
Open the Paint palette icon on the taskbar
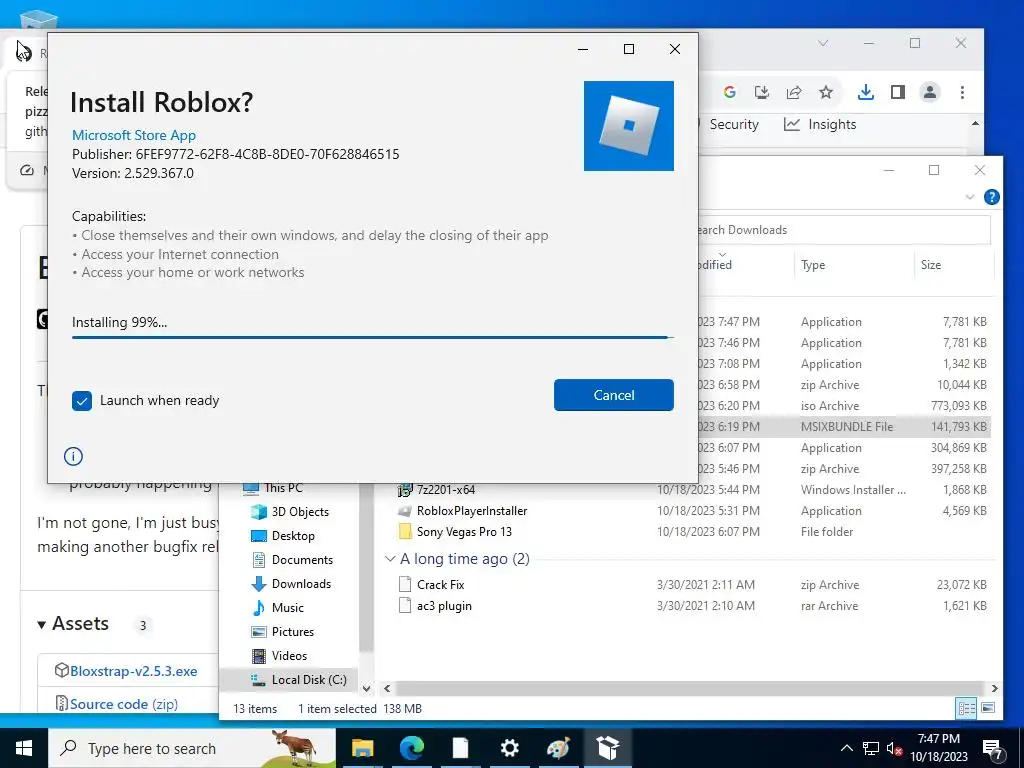point(558,748)
